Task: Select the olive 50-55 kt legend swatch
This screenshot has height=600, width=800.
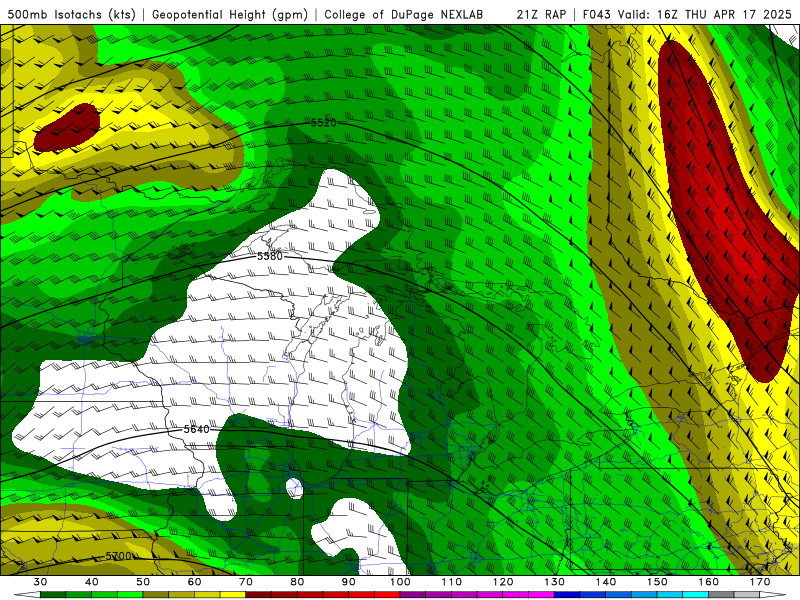Action: tap(156, 595)
